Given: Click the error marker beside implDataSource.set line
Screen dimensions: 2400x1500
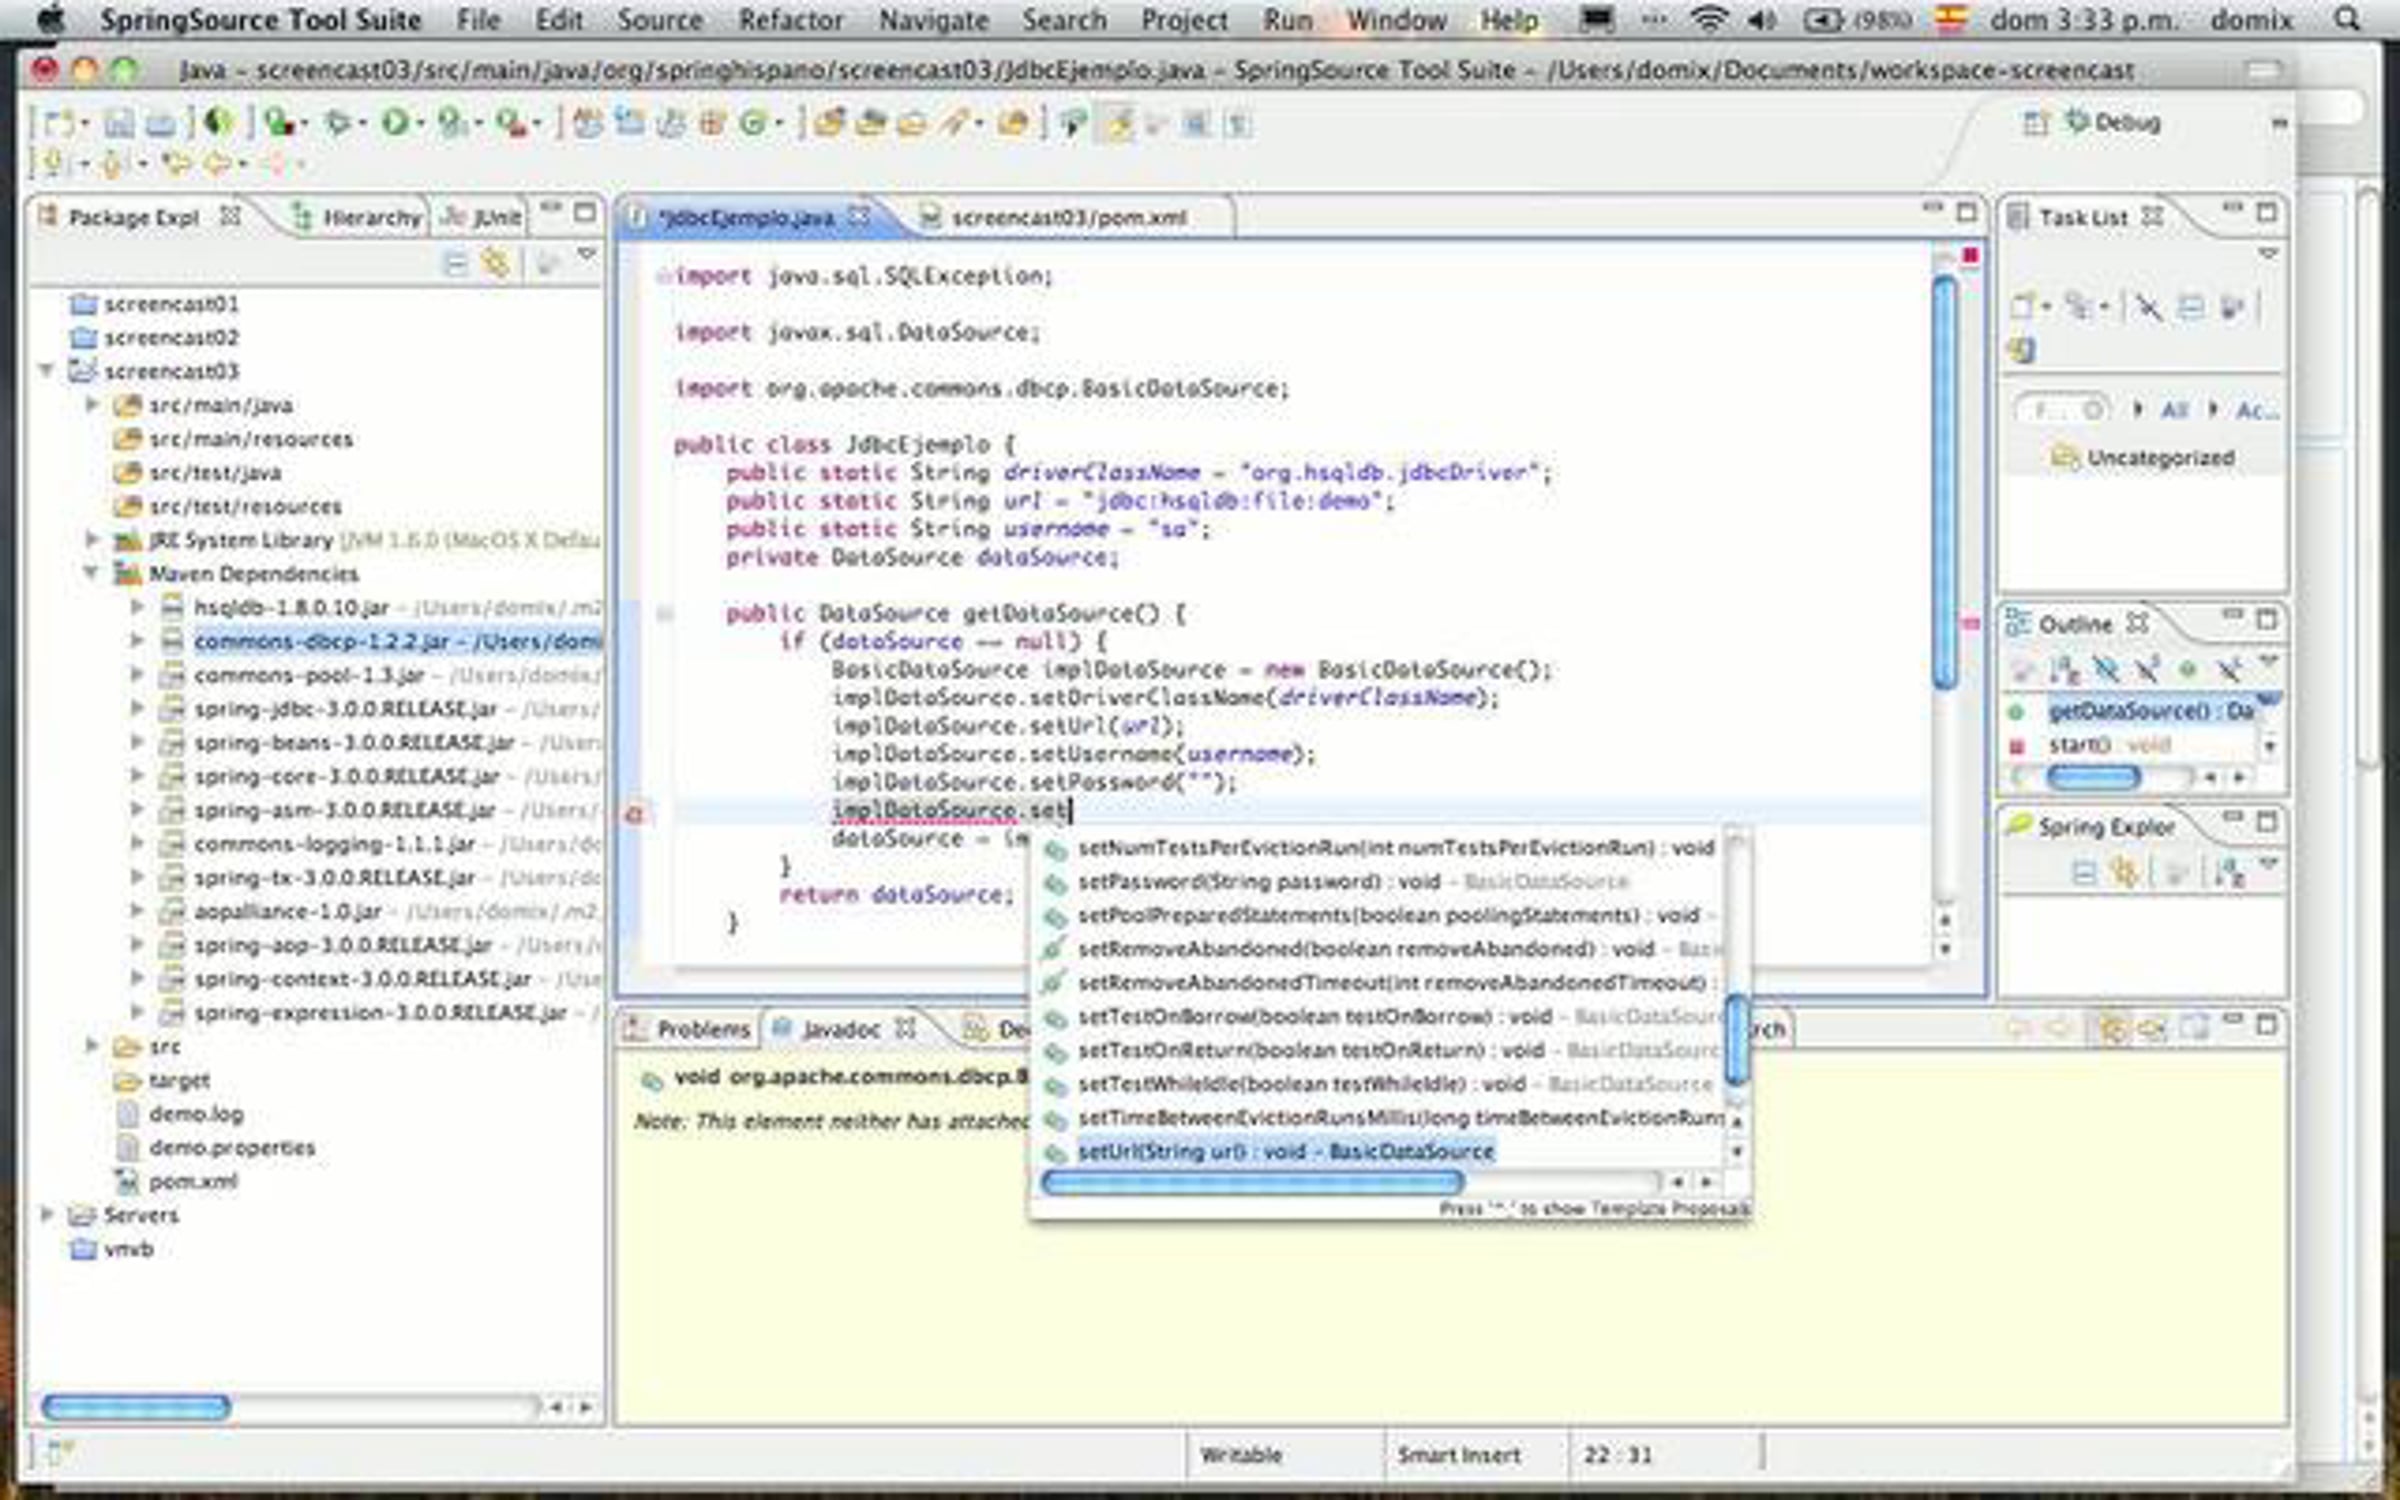Looking at the screenshot, I should click(x=634, y=814).
